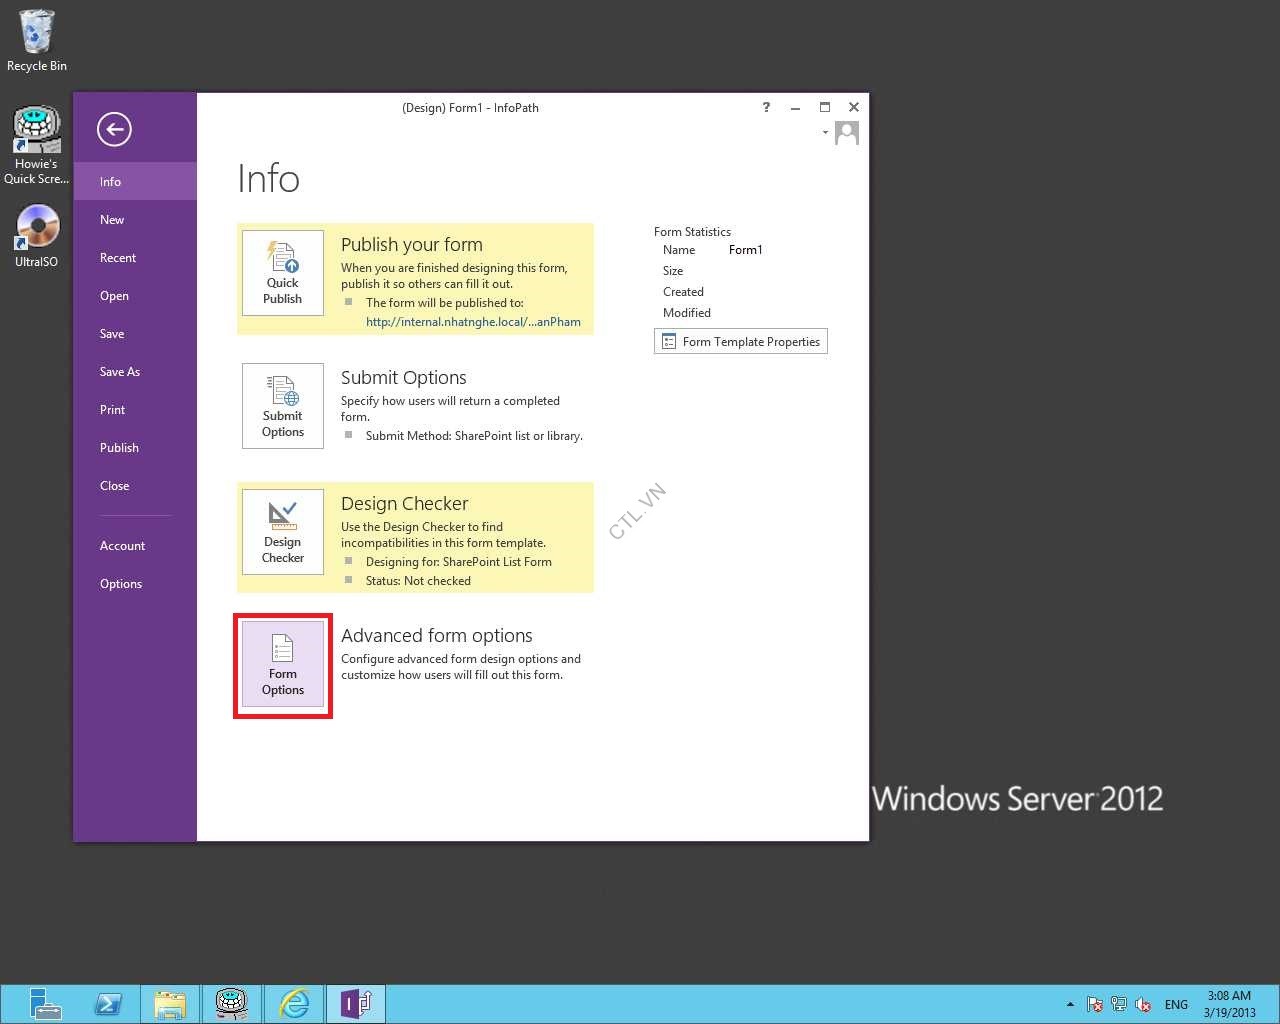Click the ENG language indicator in the tray
The height and width of the screenshot is (1024, 1280).
pyautogui.click(x=1176, y=1004)
